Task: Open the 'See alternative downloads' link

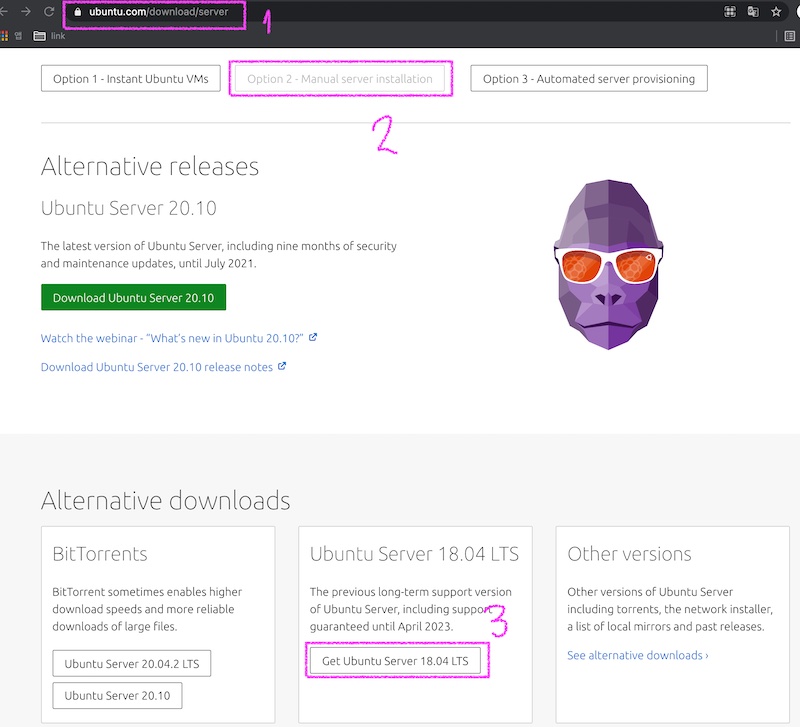Action: [x=638, y=655]
